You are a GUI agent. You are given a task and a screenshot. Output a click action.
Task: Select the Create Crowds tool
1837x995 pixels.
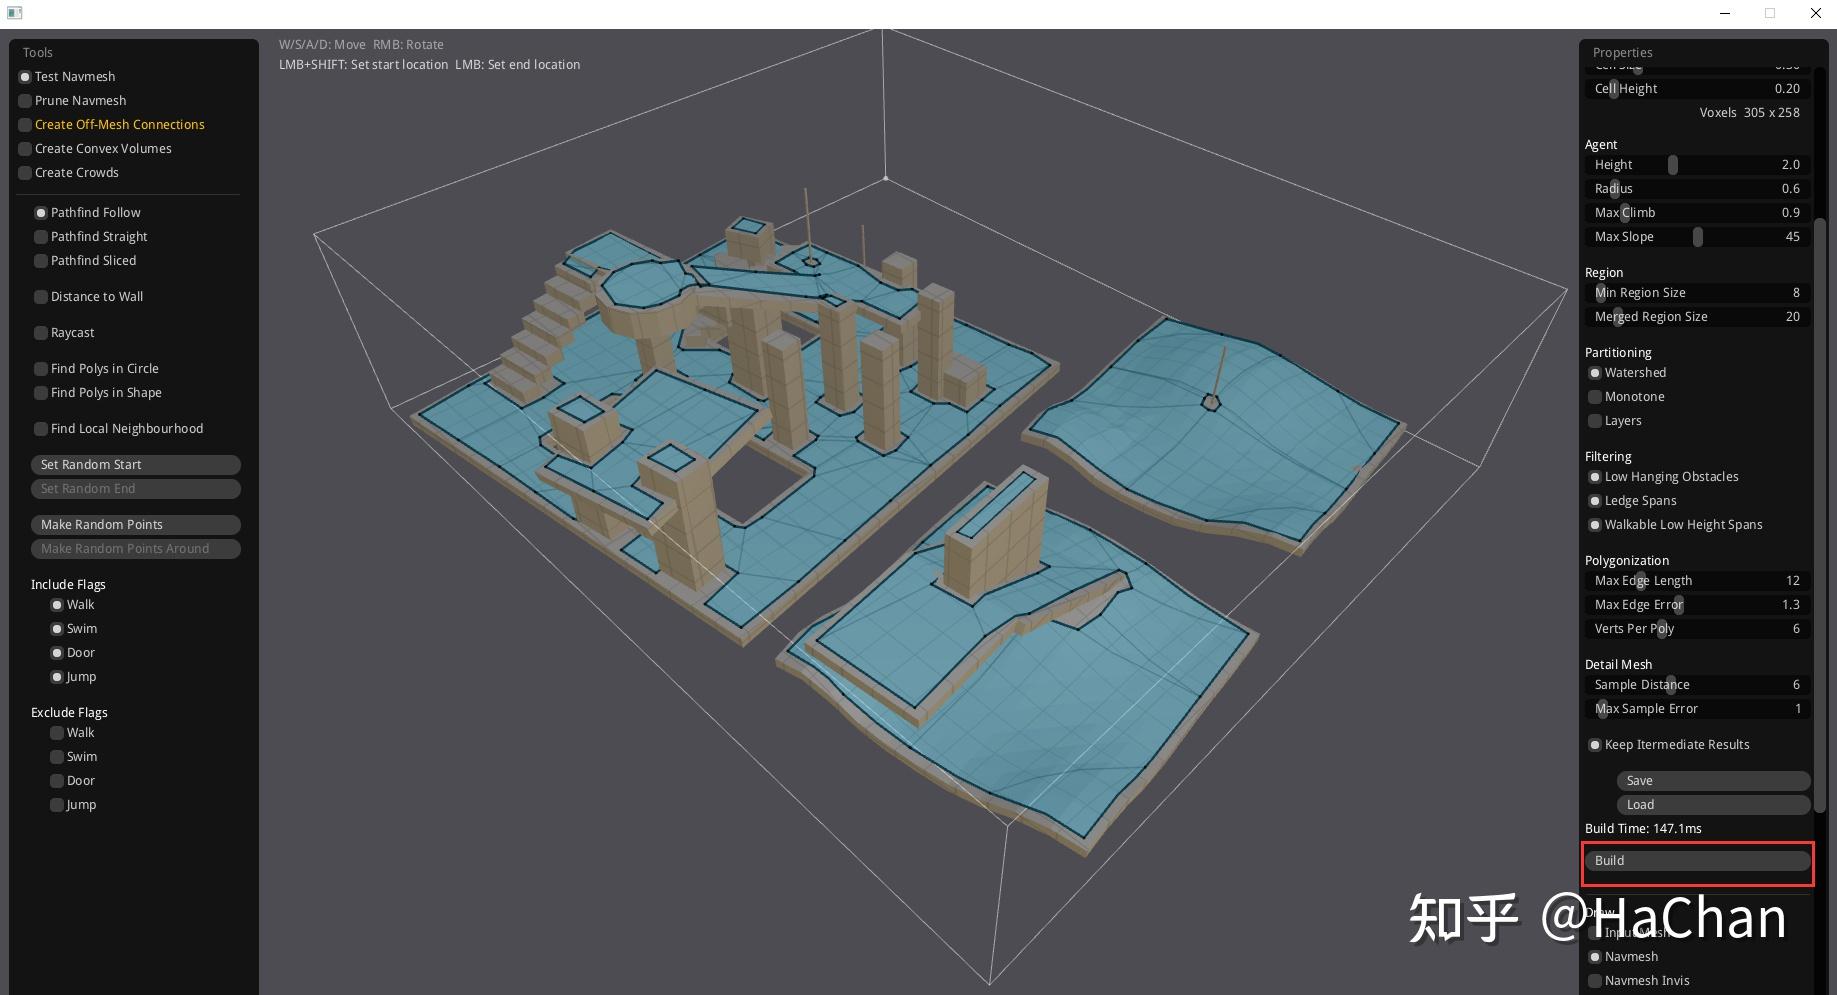tap(68, 173)
